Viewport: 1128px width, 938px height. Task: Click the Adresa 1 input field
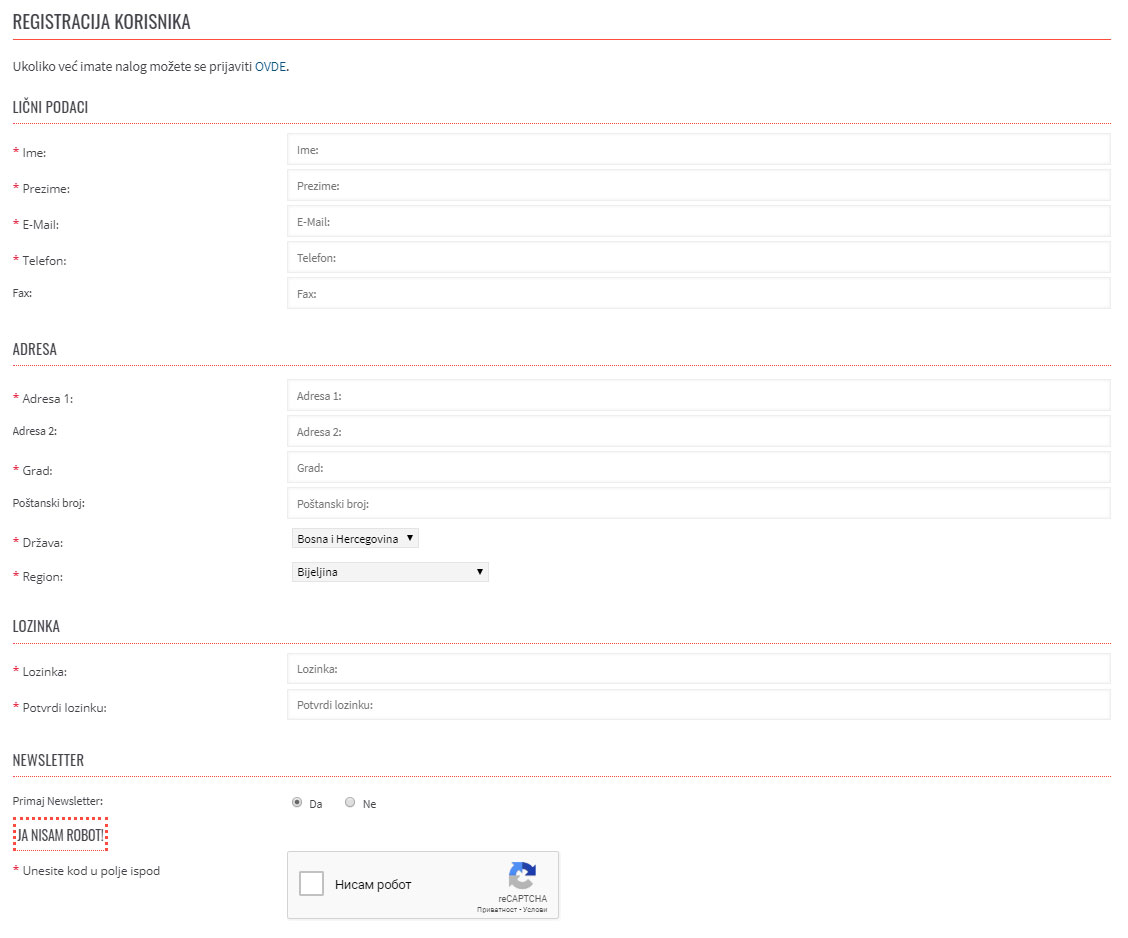pos(699,396)
